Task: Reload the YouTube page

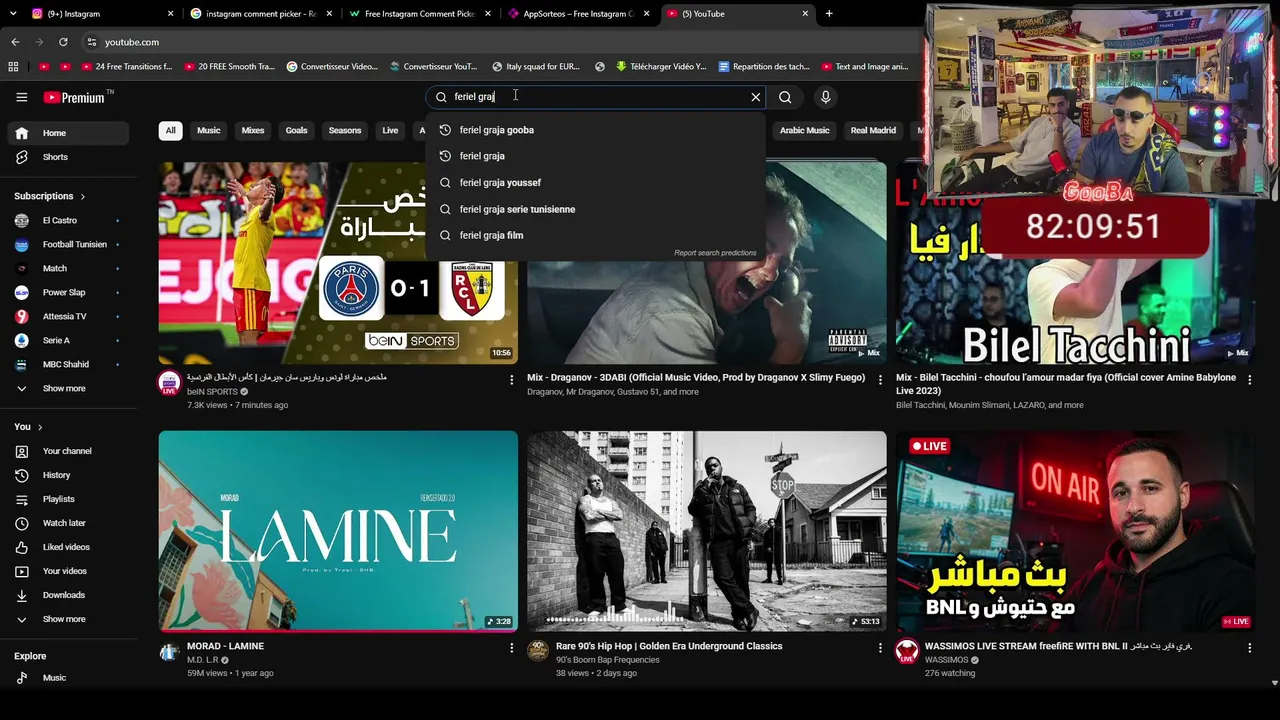Action: pyautogui.click(x=63, y=42)
